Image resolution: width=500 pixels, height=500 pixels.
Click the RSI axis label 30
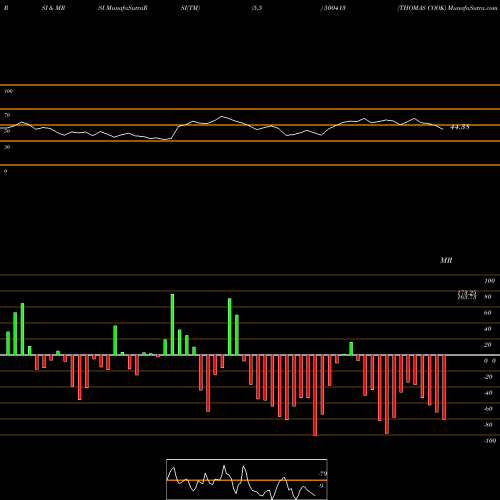coord(7,147)
